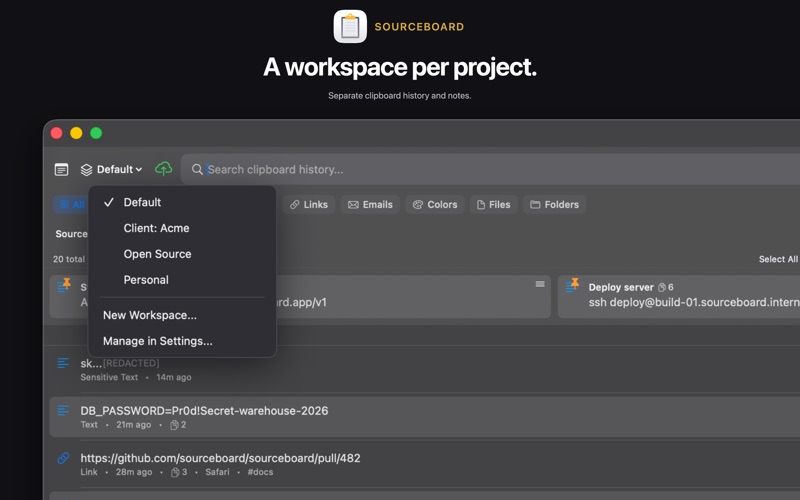Switch to Client: Acme workspace
The image size is (800, 500).
tap(182, 228)
